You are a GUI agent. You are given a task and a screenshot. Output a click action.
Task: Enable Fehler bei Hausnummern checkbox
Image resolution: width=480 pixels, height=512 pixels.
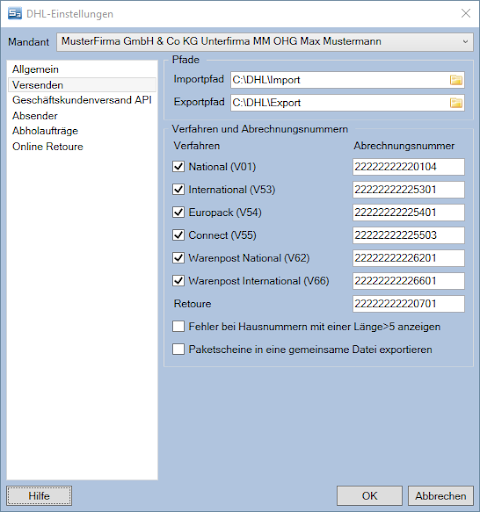click(178, 326)
